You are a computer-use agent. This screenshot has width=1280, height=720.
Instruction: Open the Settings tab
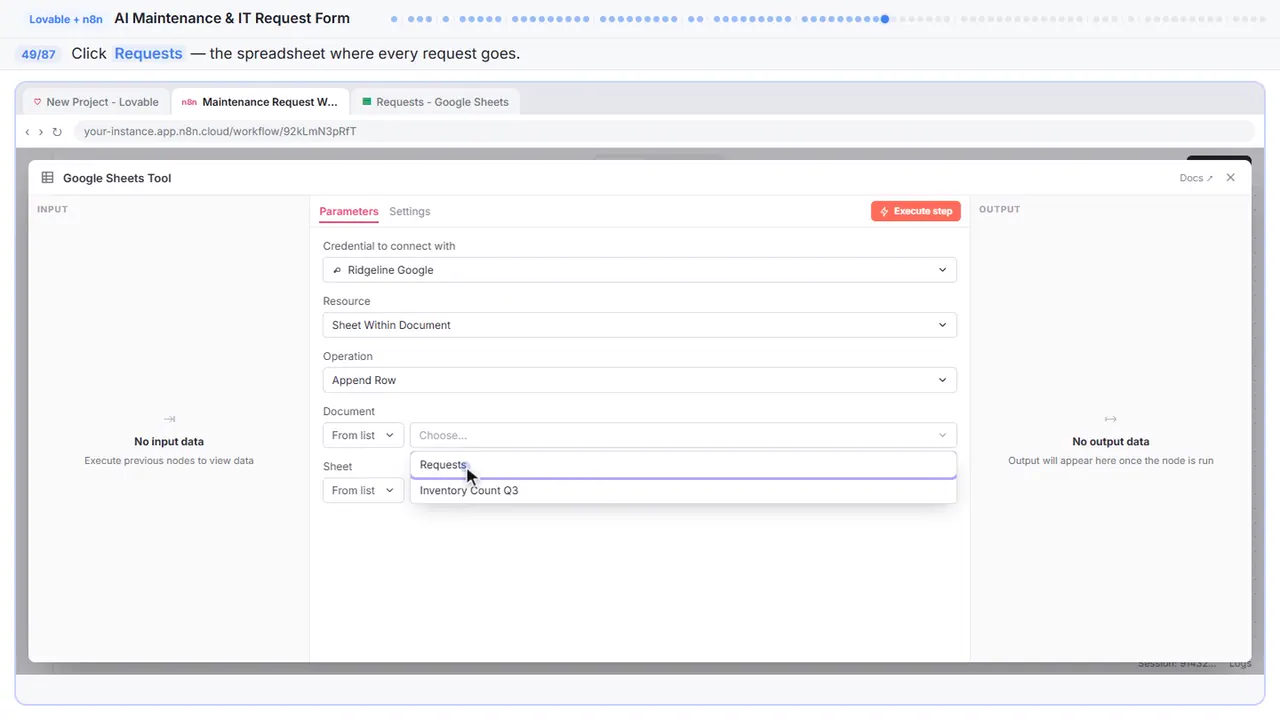(x=410, y=211)
